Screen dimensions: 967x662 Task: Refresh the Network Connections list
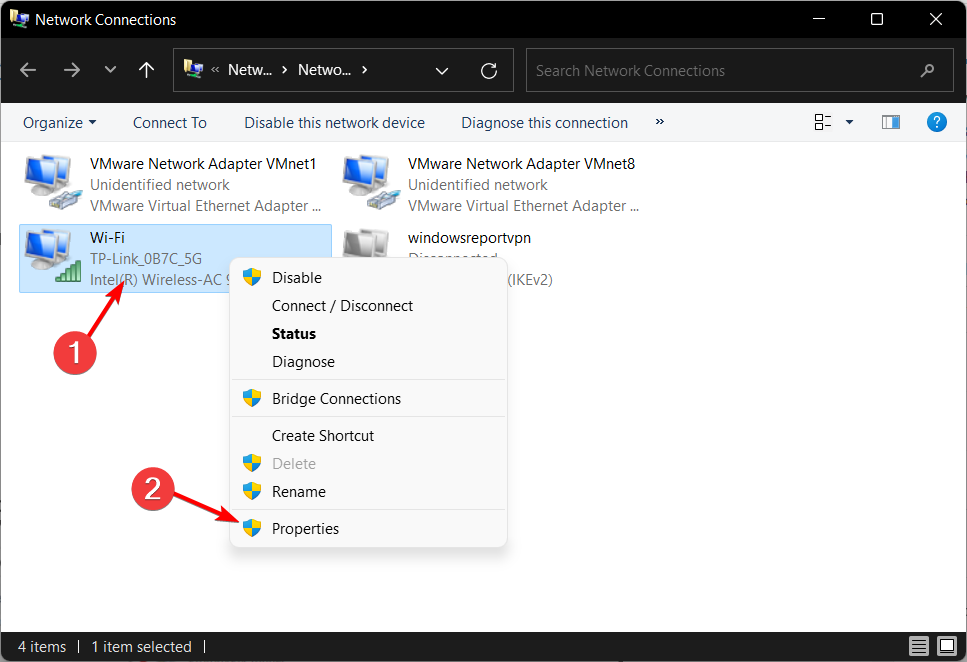489,70
